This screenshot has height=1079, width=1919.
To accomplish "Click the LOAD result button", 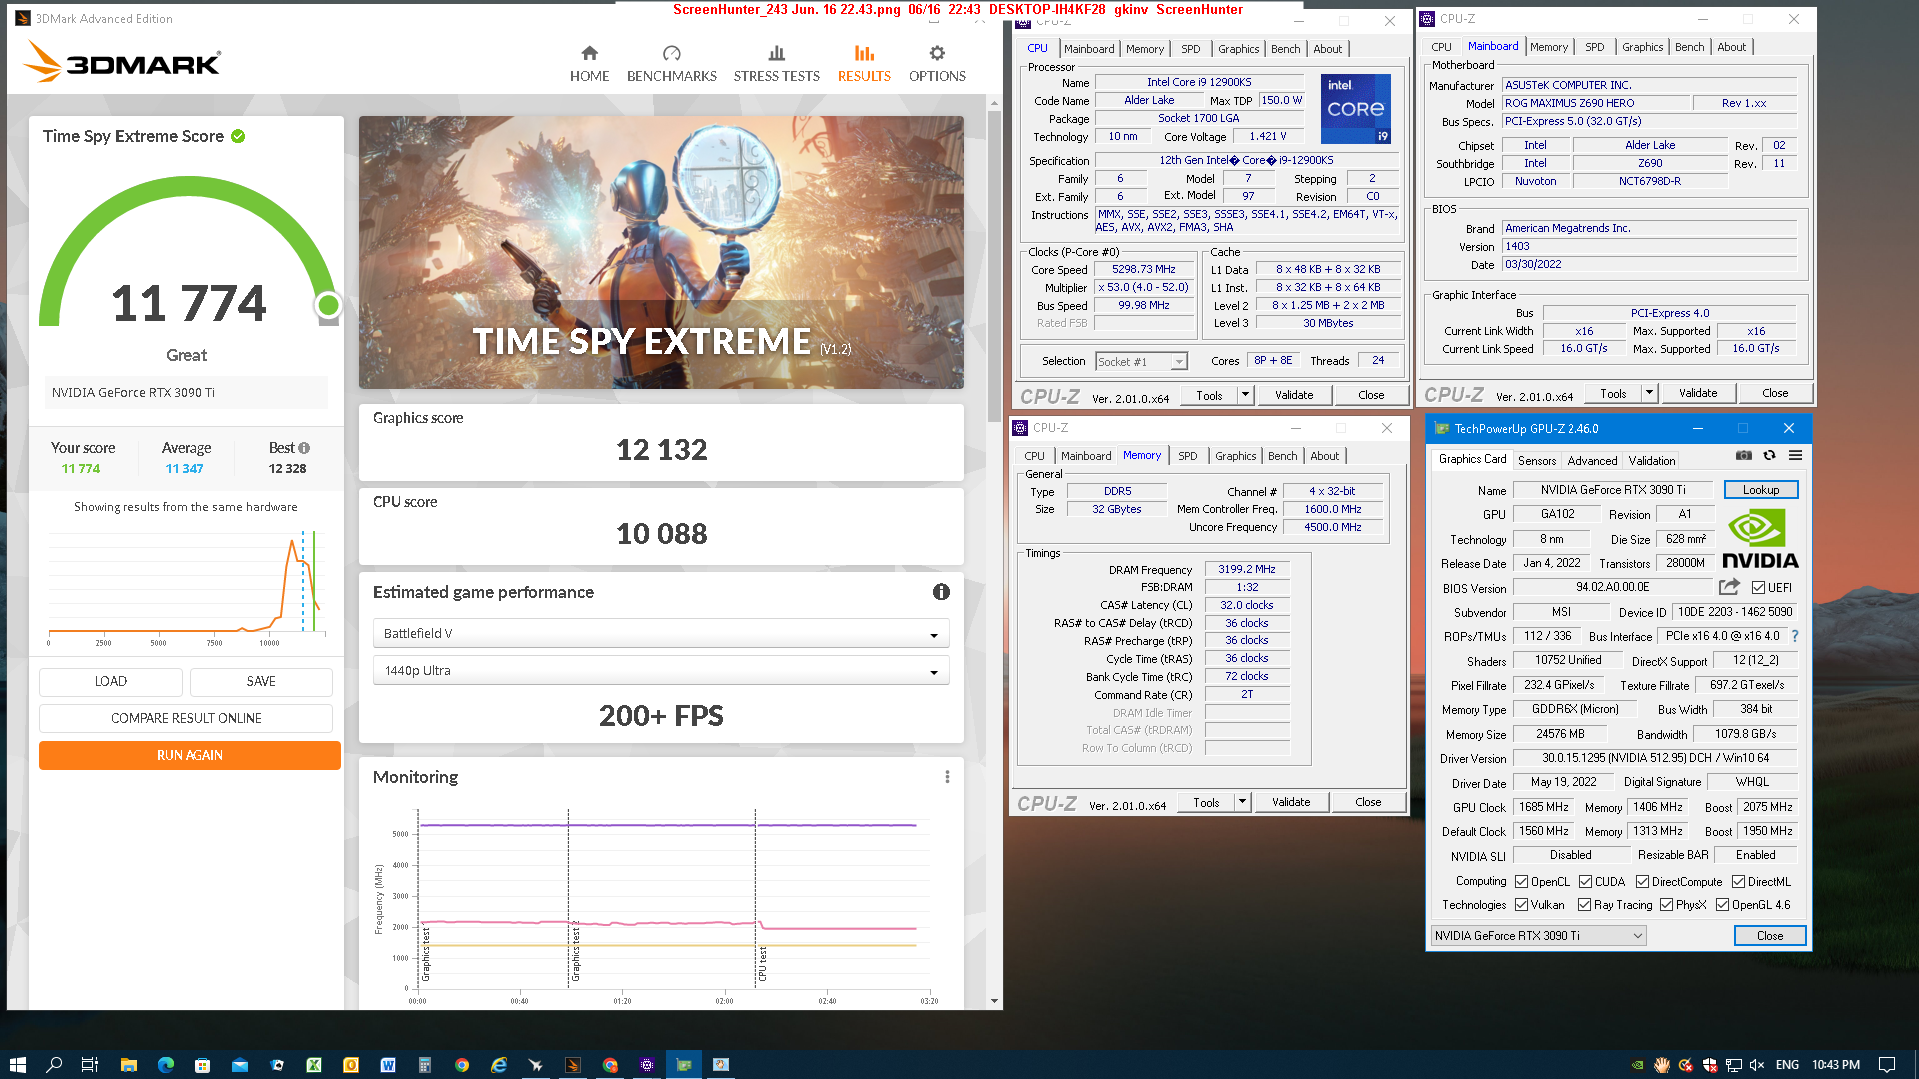I will point(111,681).
